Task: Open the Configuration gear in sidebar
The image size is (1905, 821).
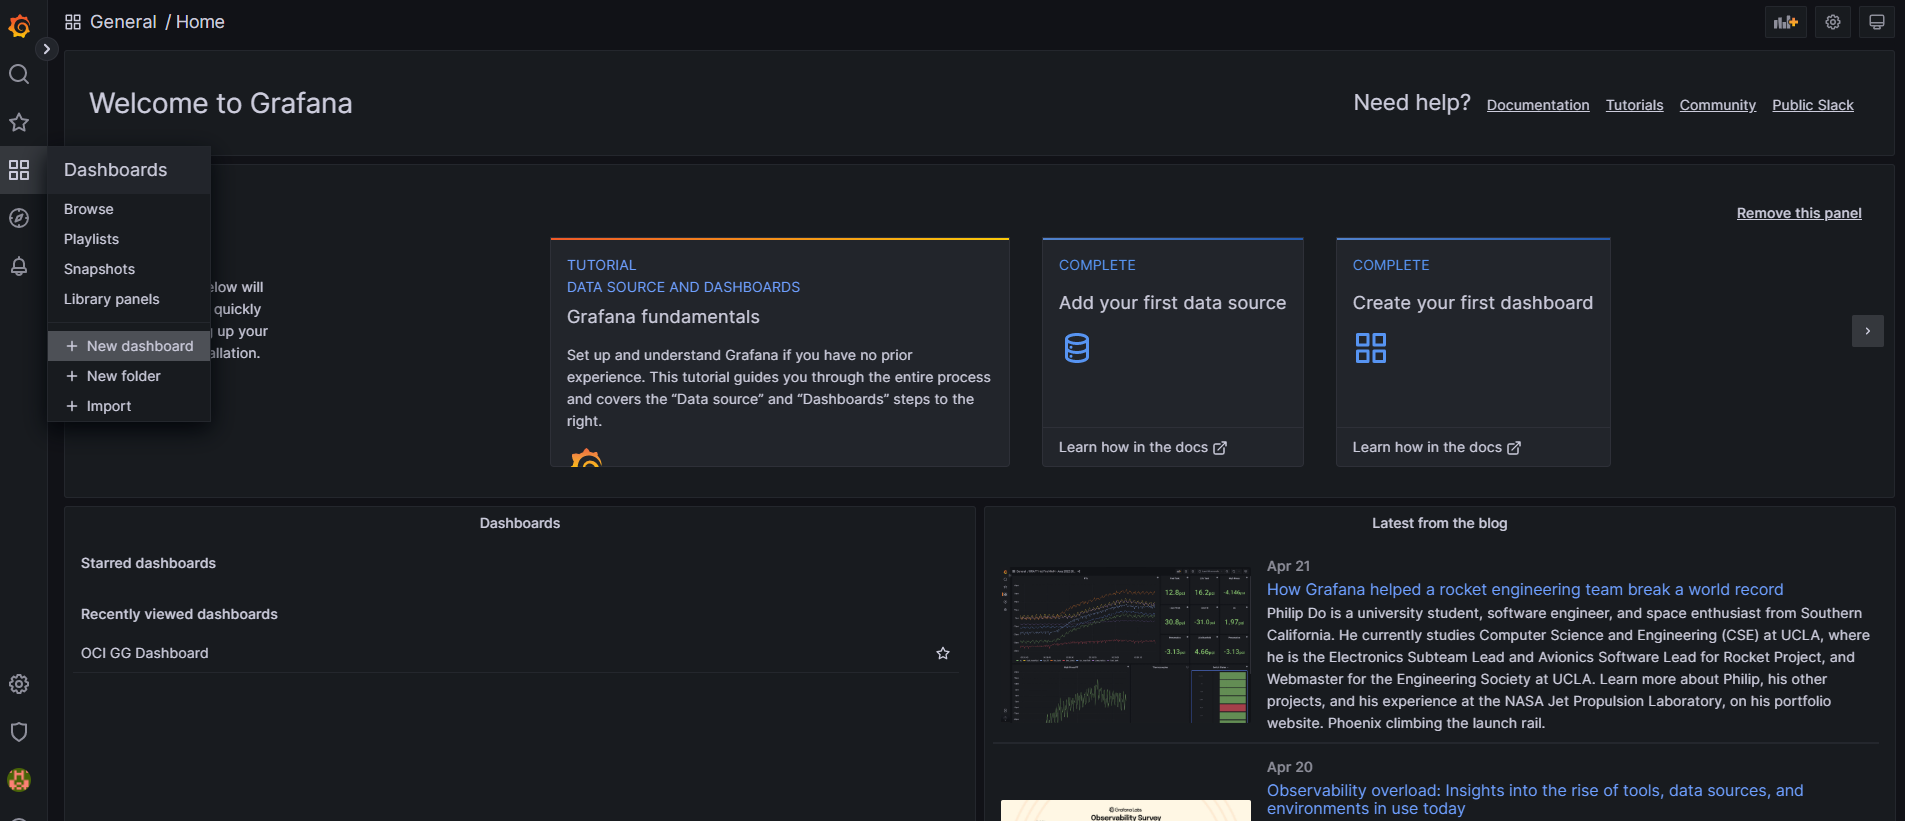Action: [x=19, y=684]
